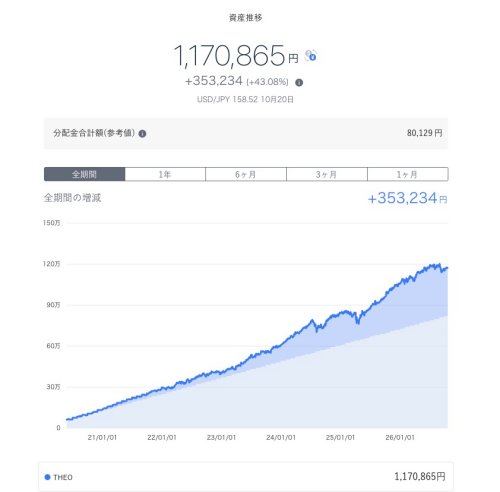Image resolution: width=500 pixels, height=492 pixels.
Task: Click the 22/01/01 x-axis date label
Action: (162, 437)
